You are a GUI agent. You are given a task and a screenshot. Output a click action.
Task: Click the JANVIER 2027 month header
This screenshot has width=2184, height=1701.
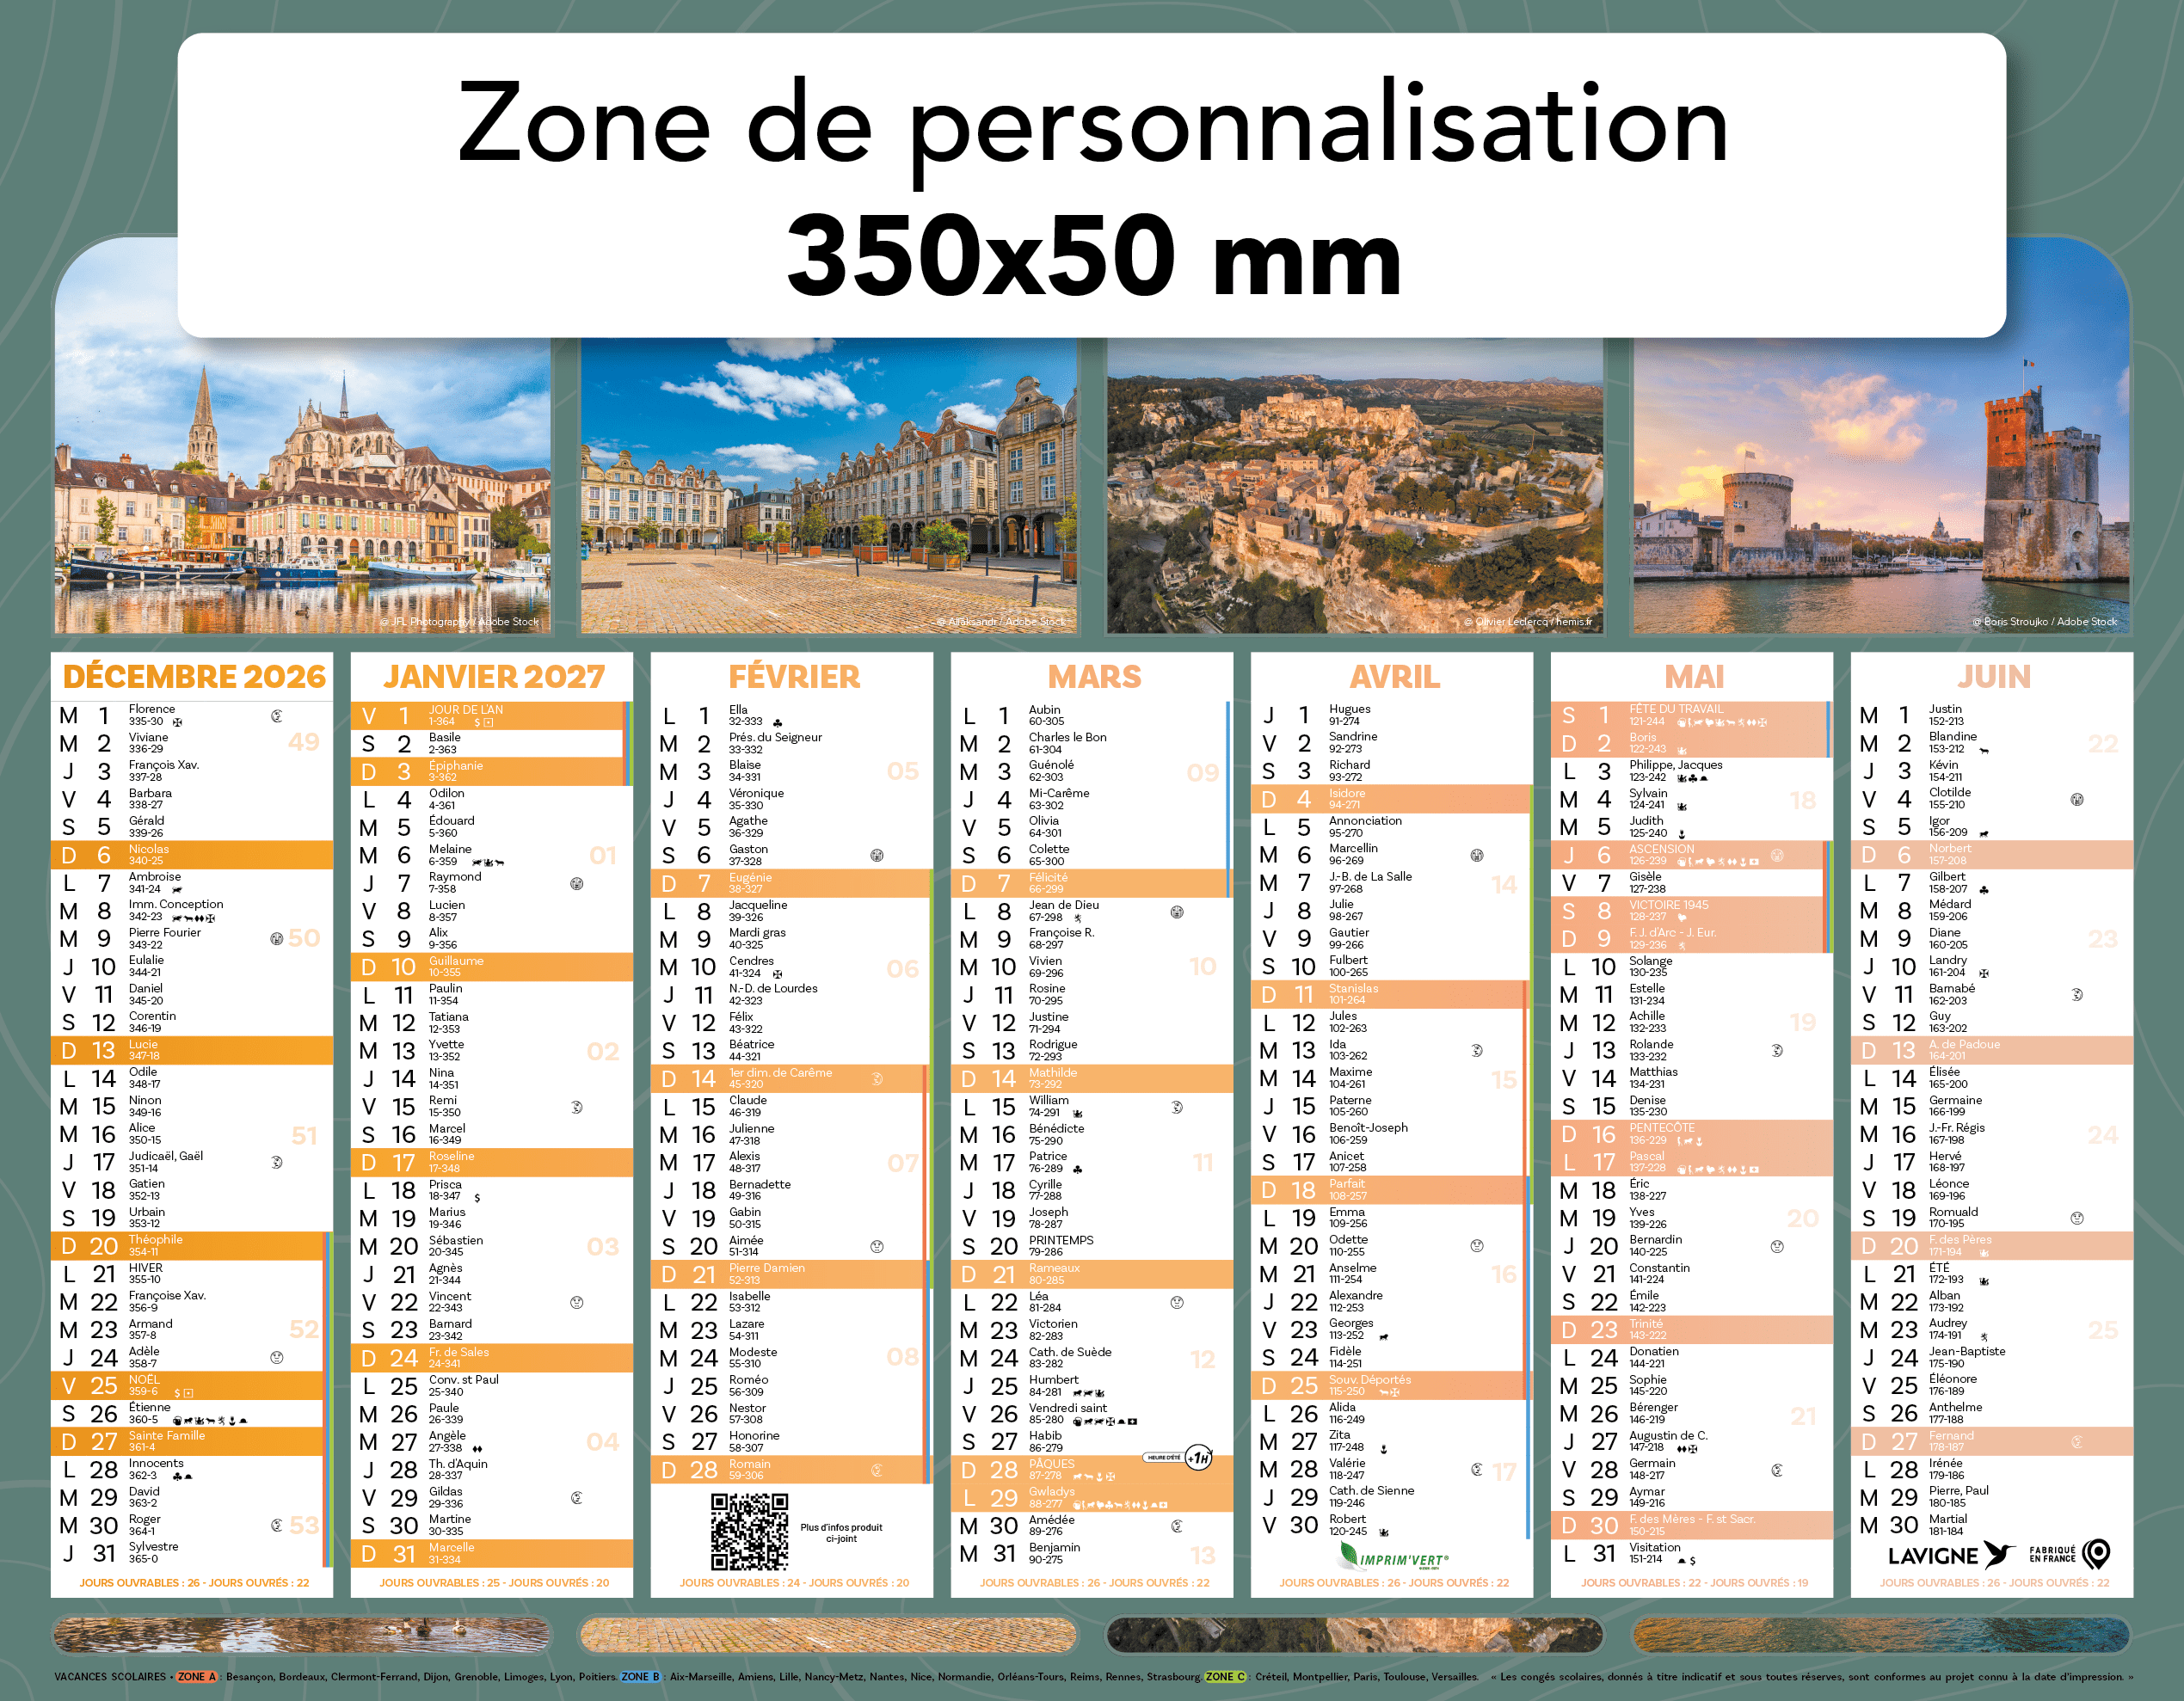pyautogui.click(x=493, y=677)
